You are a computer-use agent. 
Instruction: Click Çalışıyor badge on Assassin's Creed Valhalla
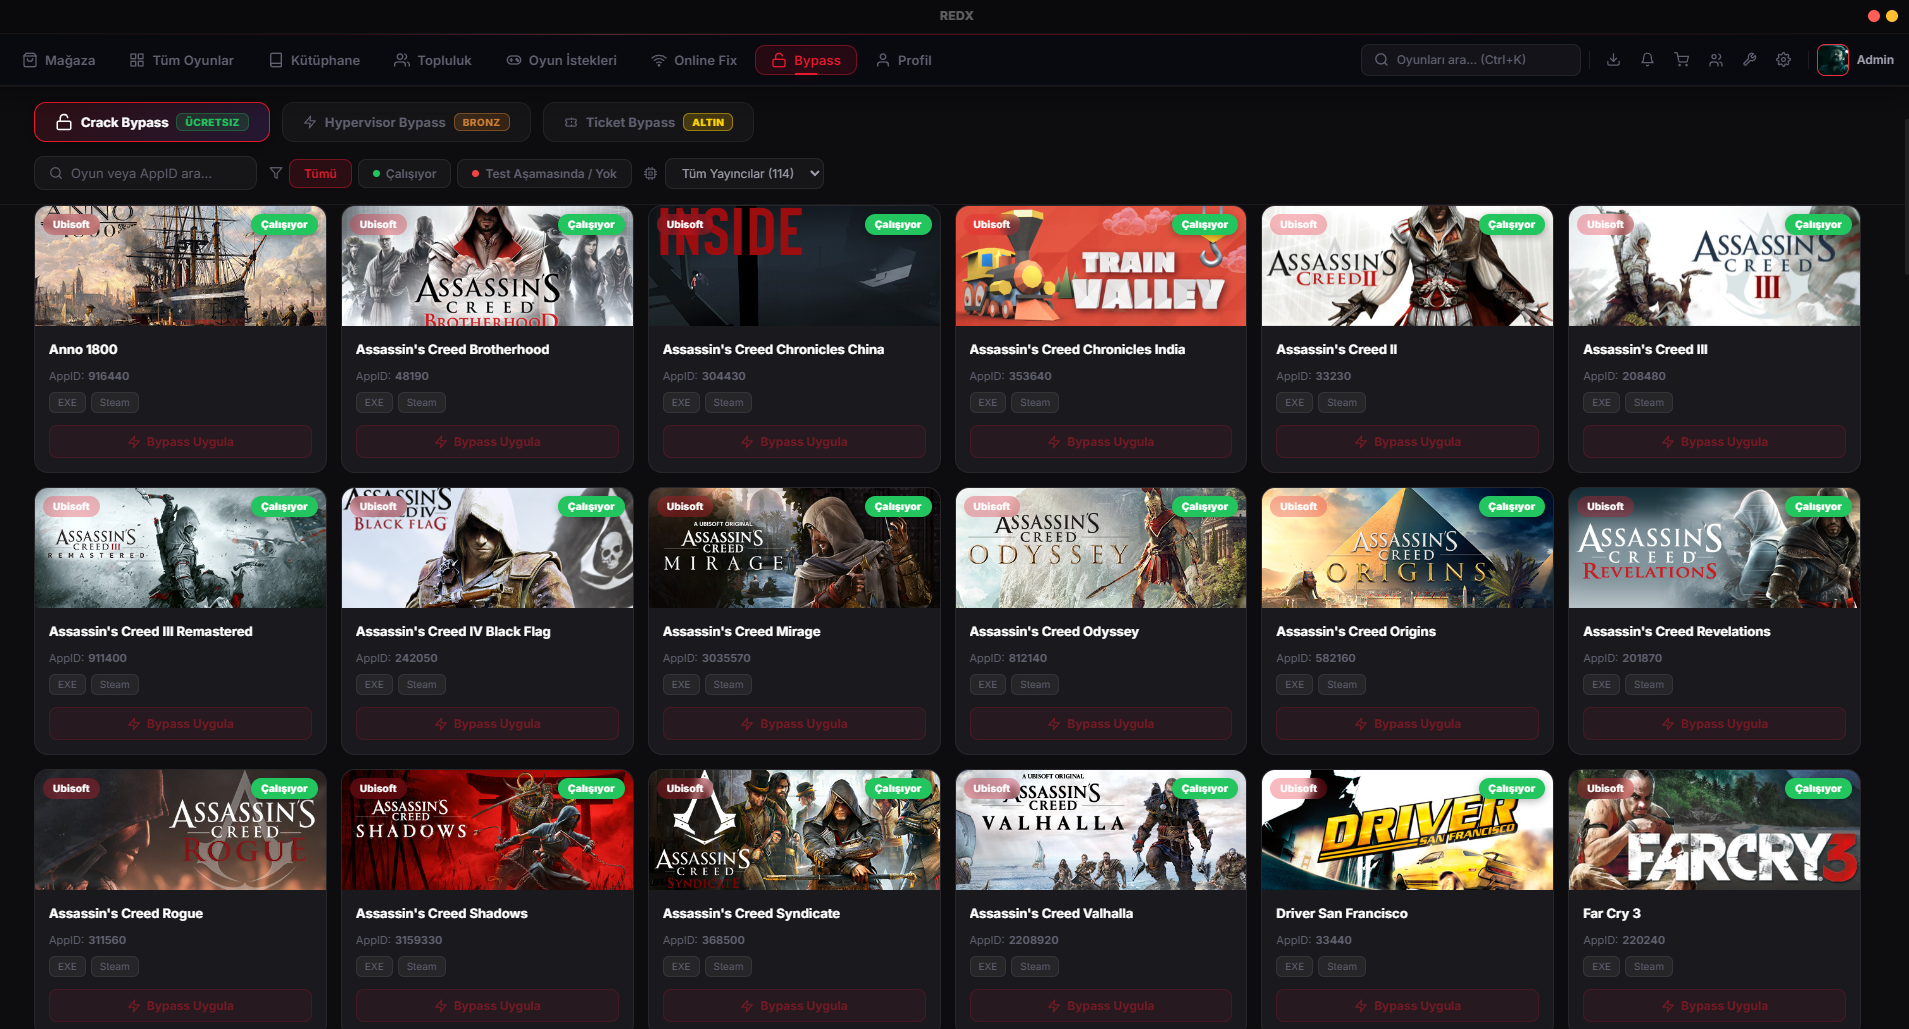click(1204, 789)
